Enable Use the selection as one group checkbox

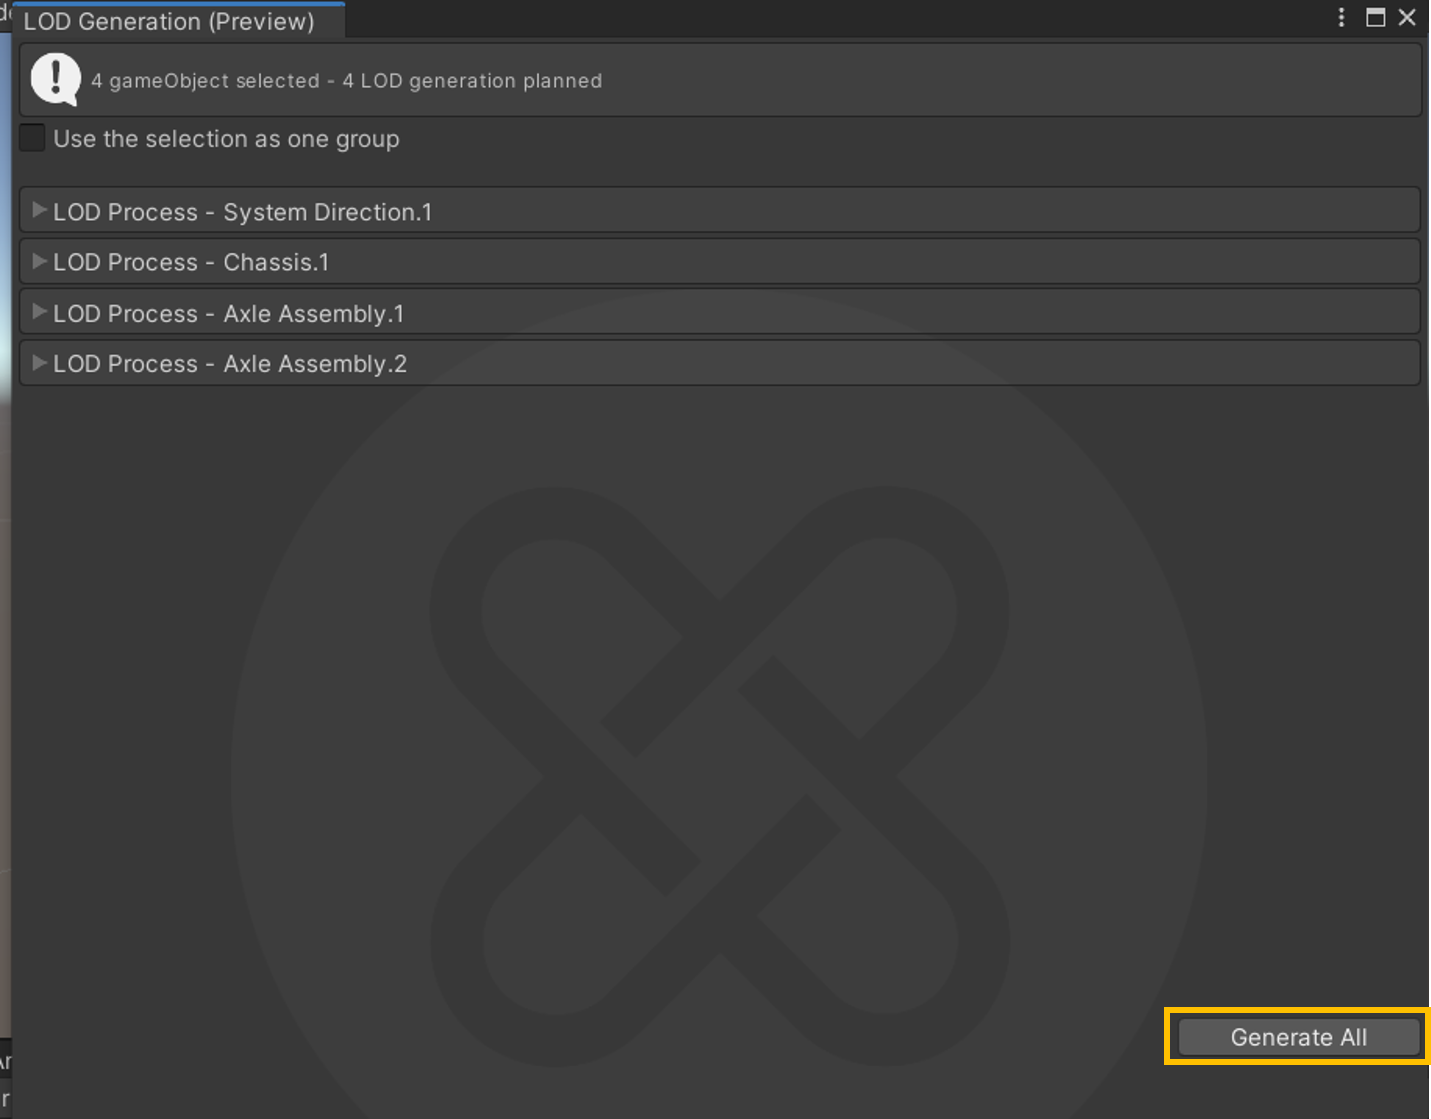point(33,138)
